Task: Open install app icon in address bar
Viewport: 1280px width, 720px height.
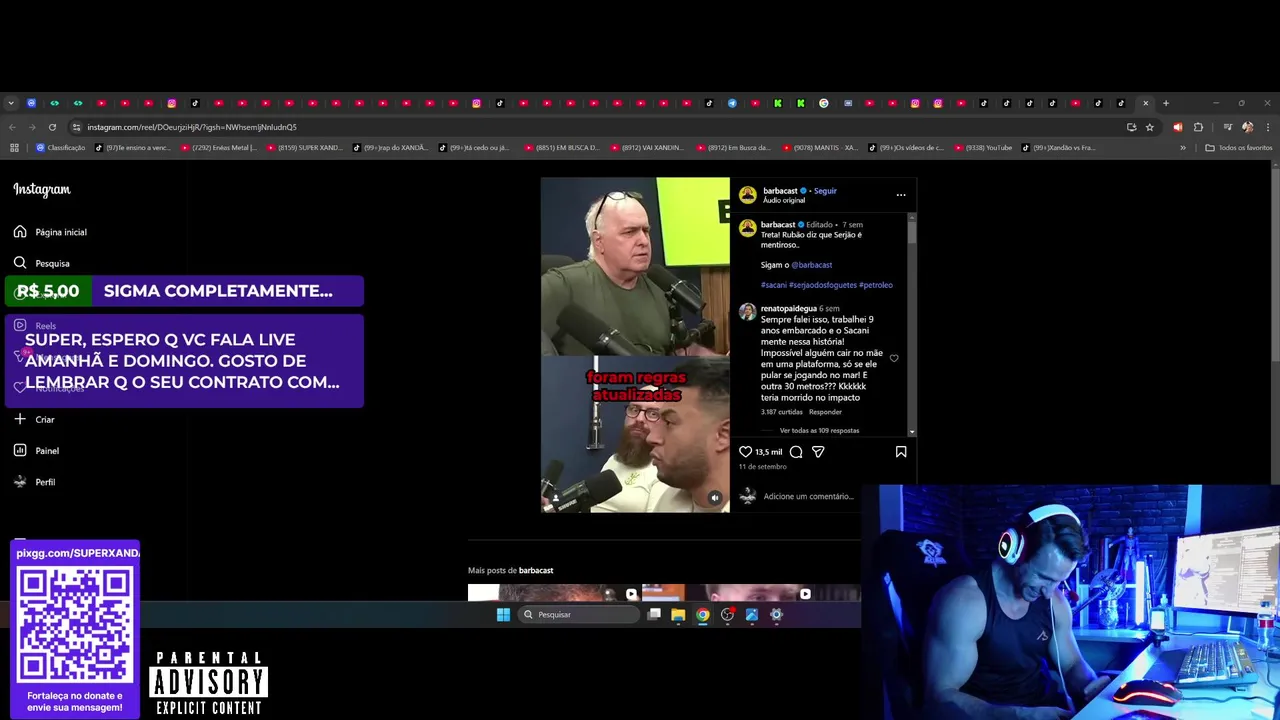Action: [1131, 127]
